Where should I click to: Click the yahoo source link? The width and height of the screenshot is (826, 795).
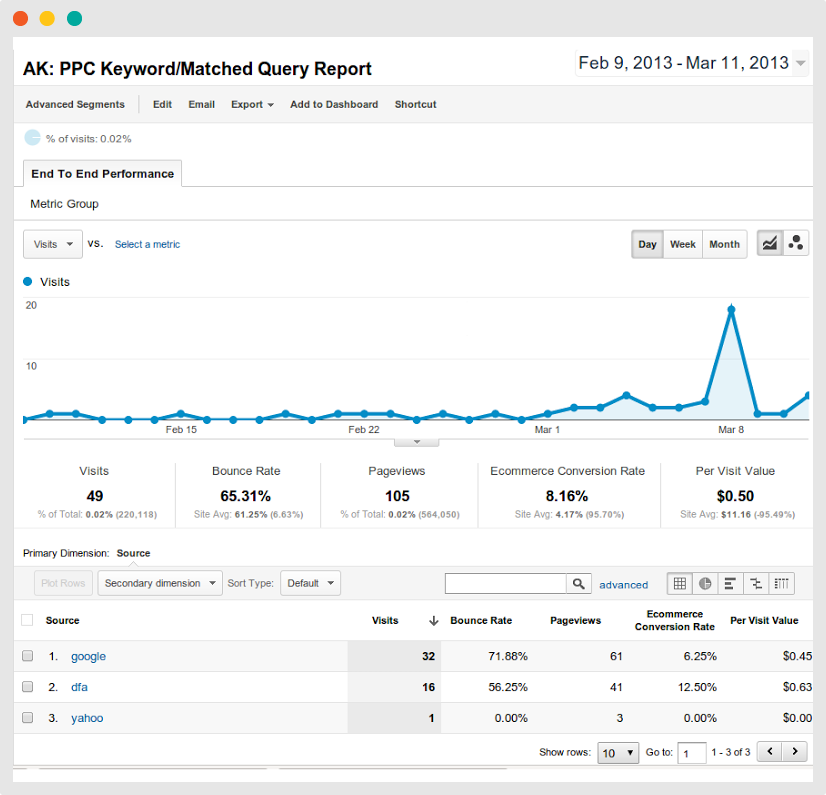[86, 718]
